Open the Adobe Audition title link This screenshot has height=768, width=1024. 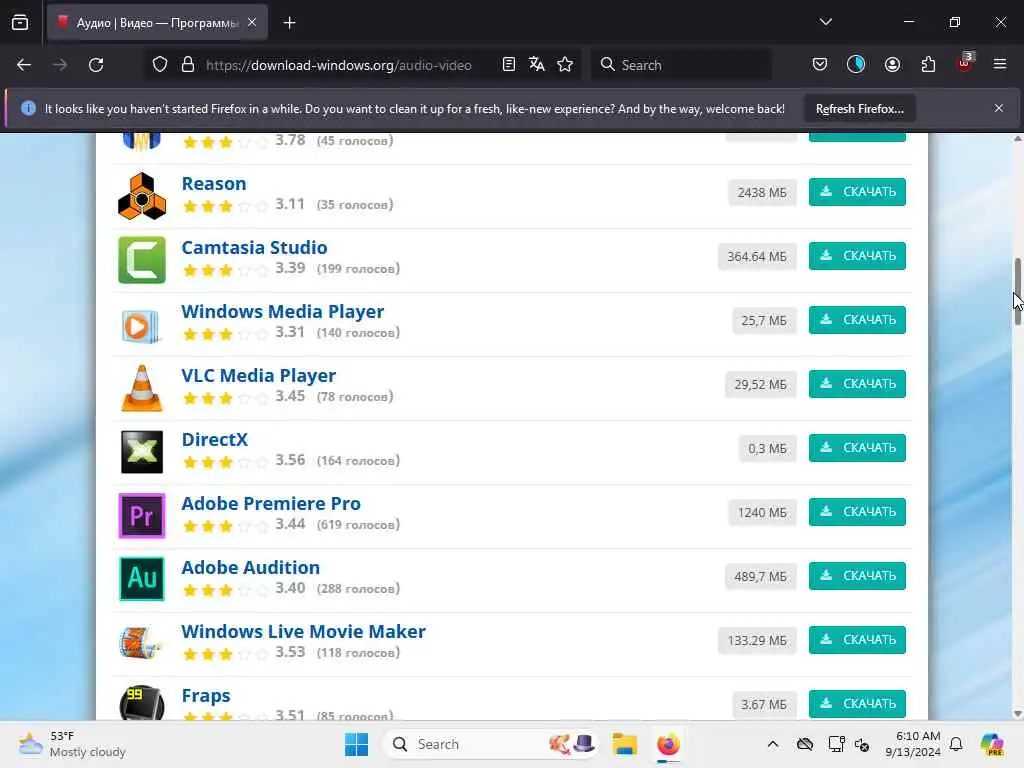[x=250, y=568]
